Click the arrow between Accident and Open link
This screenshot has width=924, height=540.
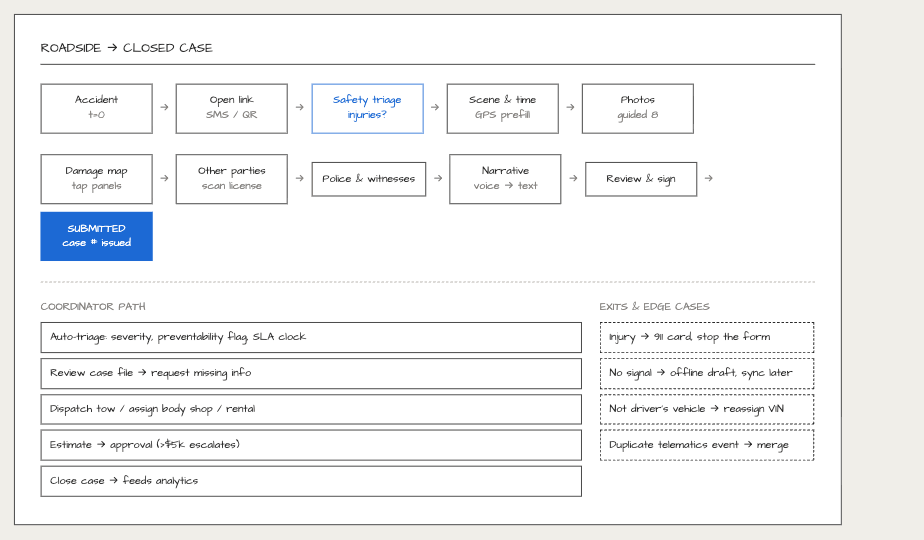[164, 107]
